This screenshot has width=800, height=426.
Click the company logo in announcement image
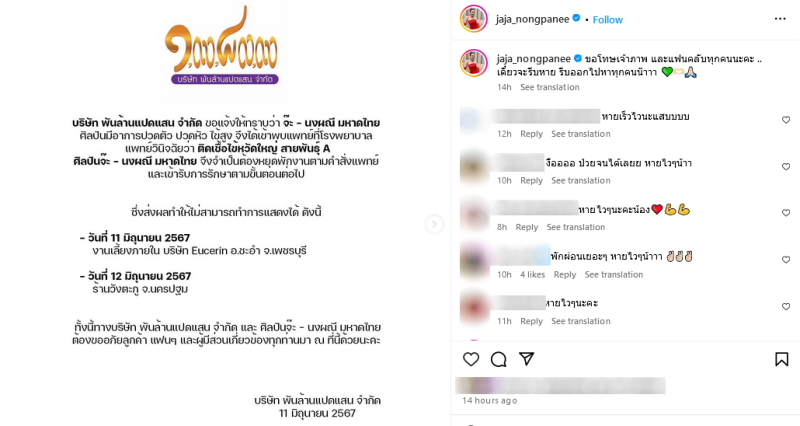tap(222, 46)
